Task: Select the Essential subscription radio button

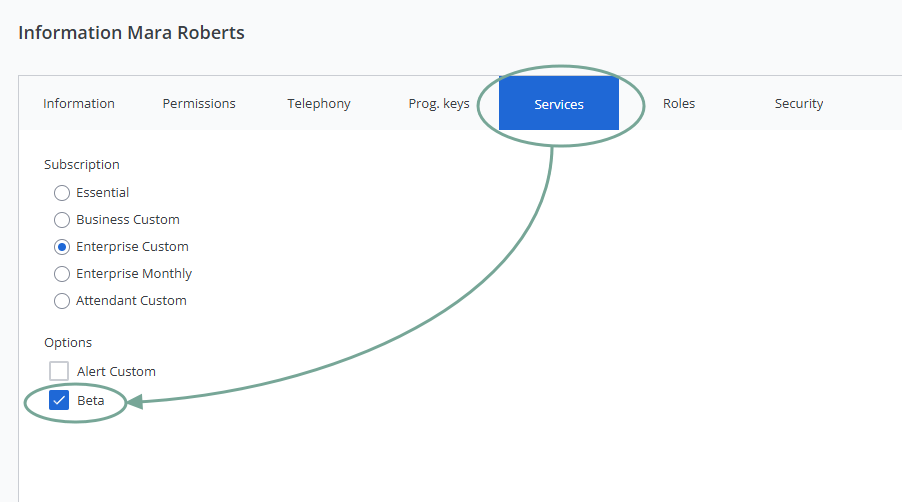Action: (62, 193)
